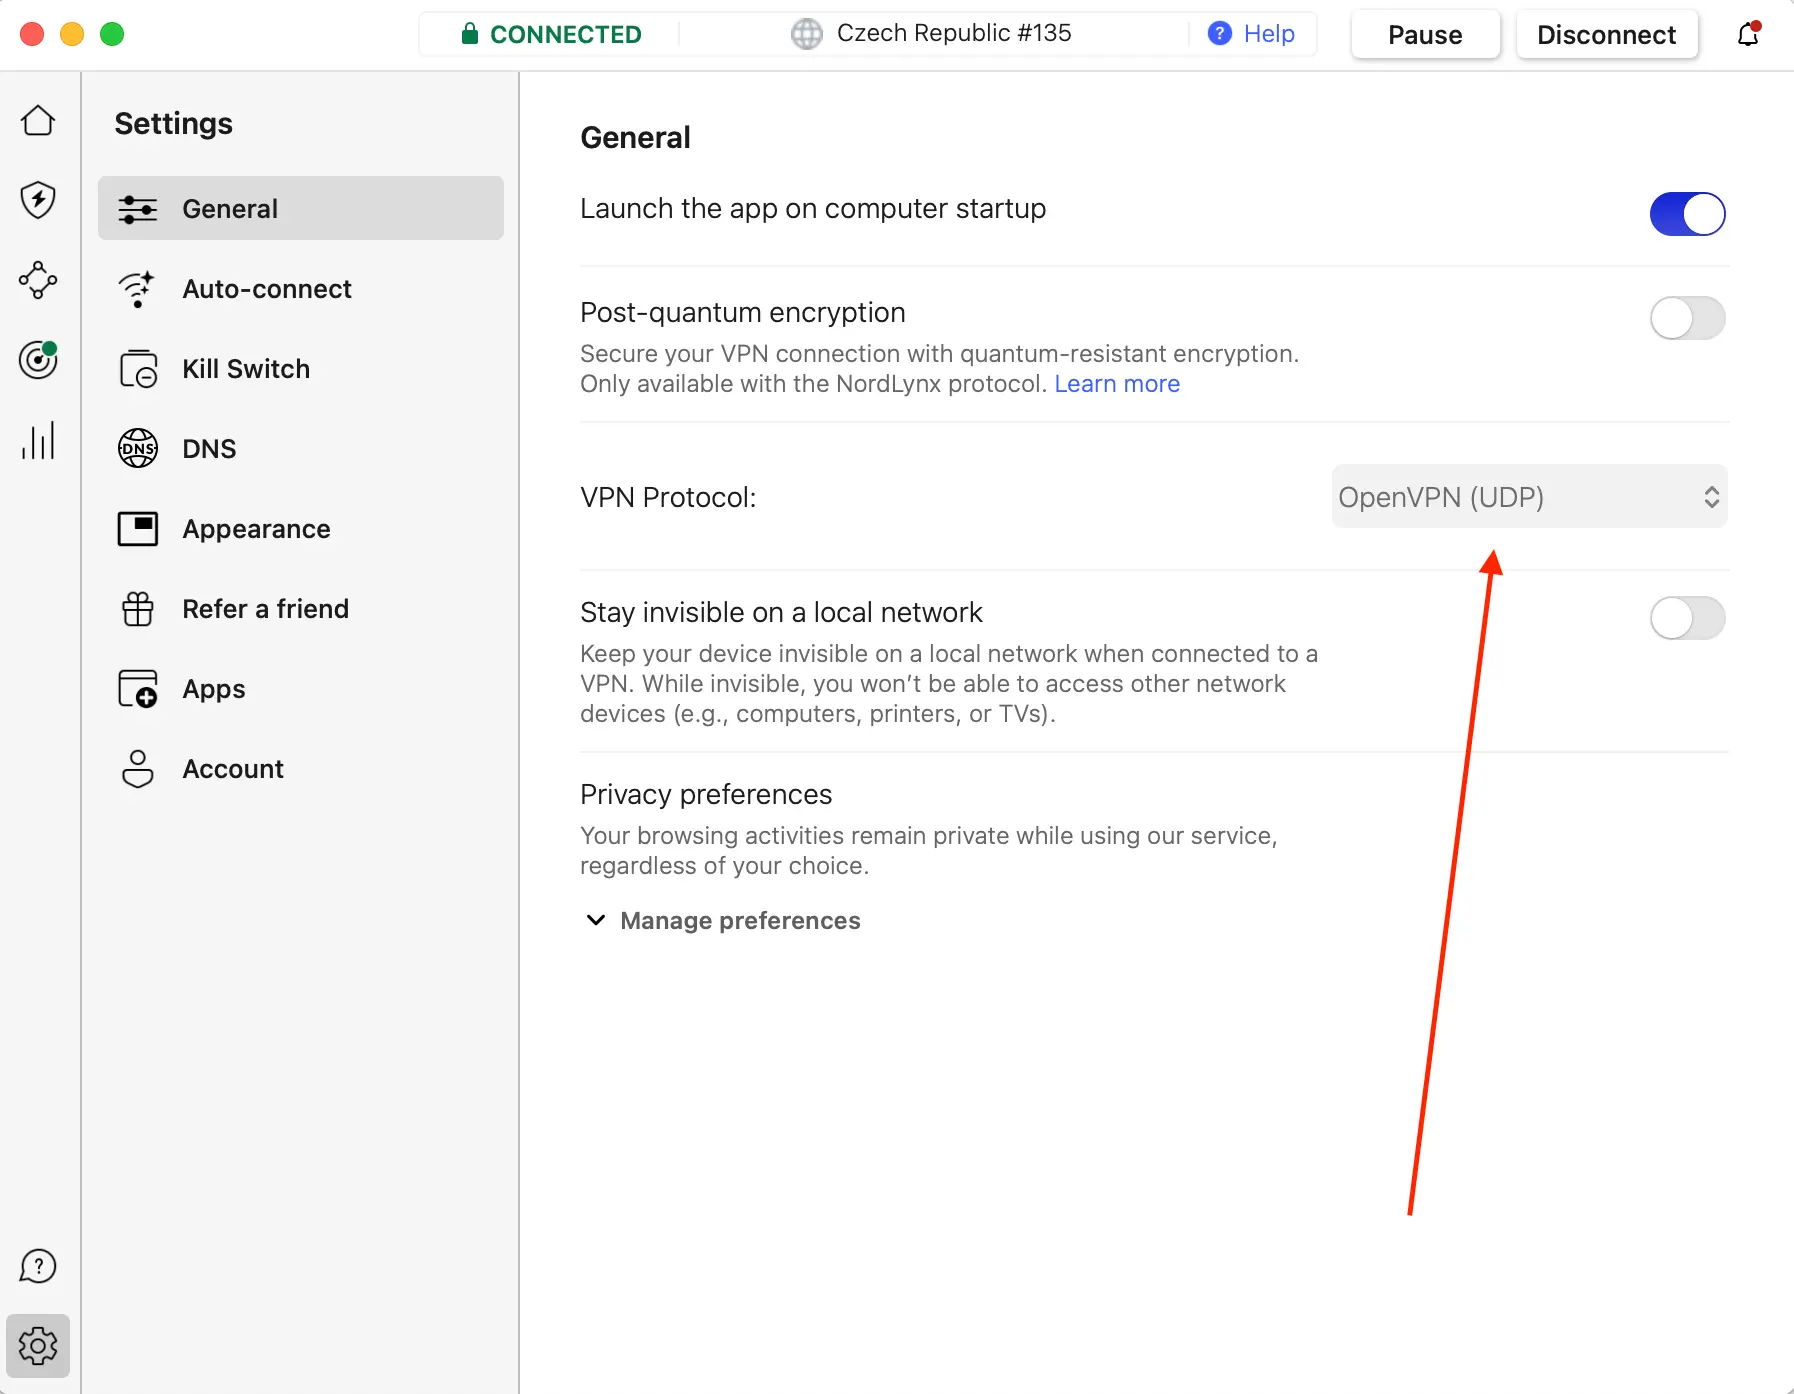Turn on Stay invisible on local network
The height and width of the screenshot is (1394, 1794).
[x=1687, y=618]
